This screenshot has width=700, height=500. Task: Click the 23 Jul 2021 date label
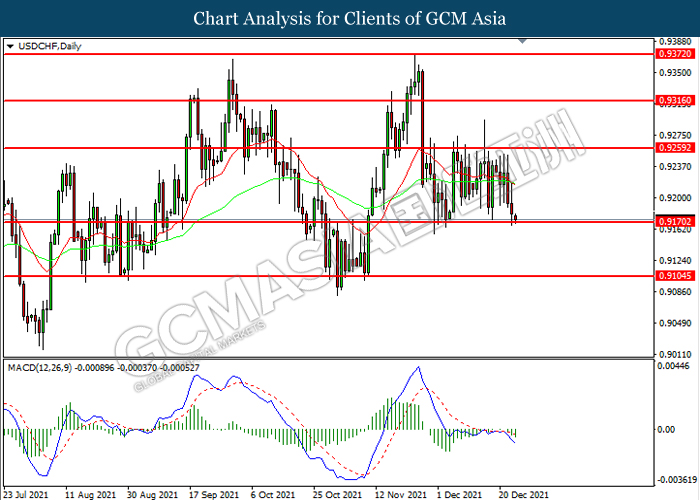coord(25,495)
